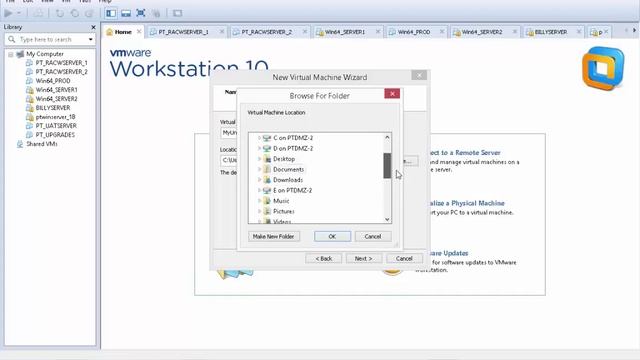This screenshot has height=360, width=640.
Task: Select the Pictures folder
Action: point(283,211)
